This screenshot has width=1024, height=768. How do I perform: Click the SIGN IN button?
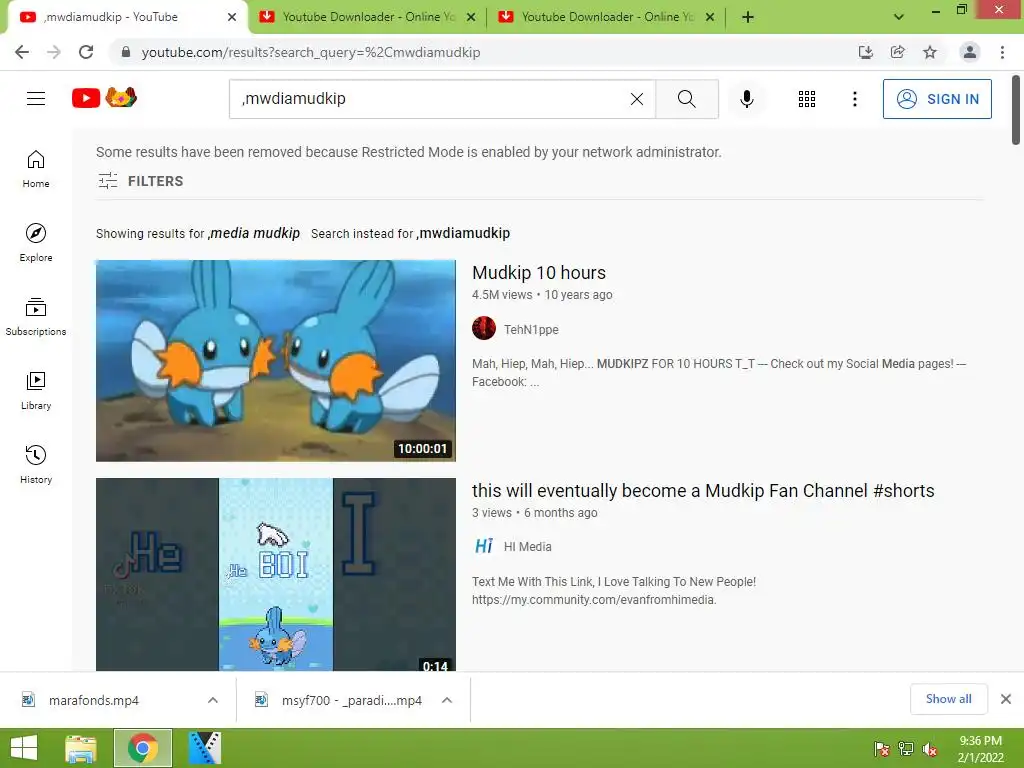pyautogui.click(x=937, y=99)
